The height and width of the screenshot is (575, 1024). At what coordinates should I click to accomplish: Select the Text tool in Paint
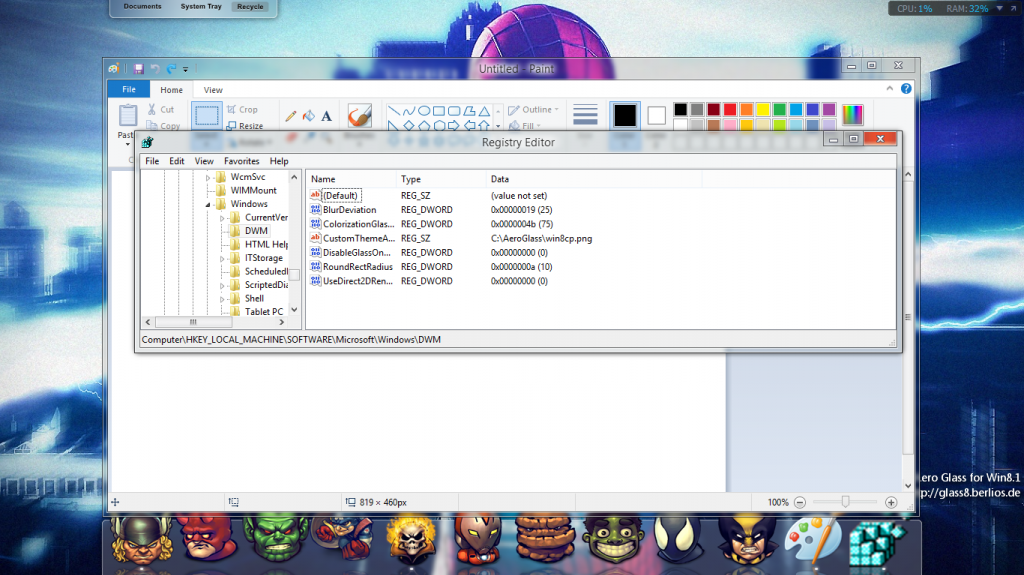pos(327,114)
